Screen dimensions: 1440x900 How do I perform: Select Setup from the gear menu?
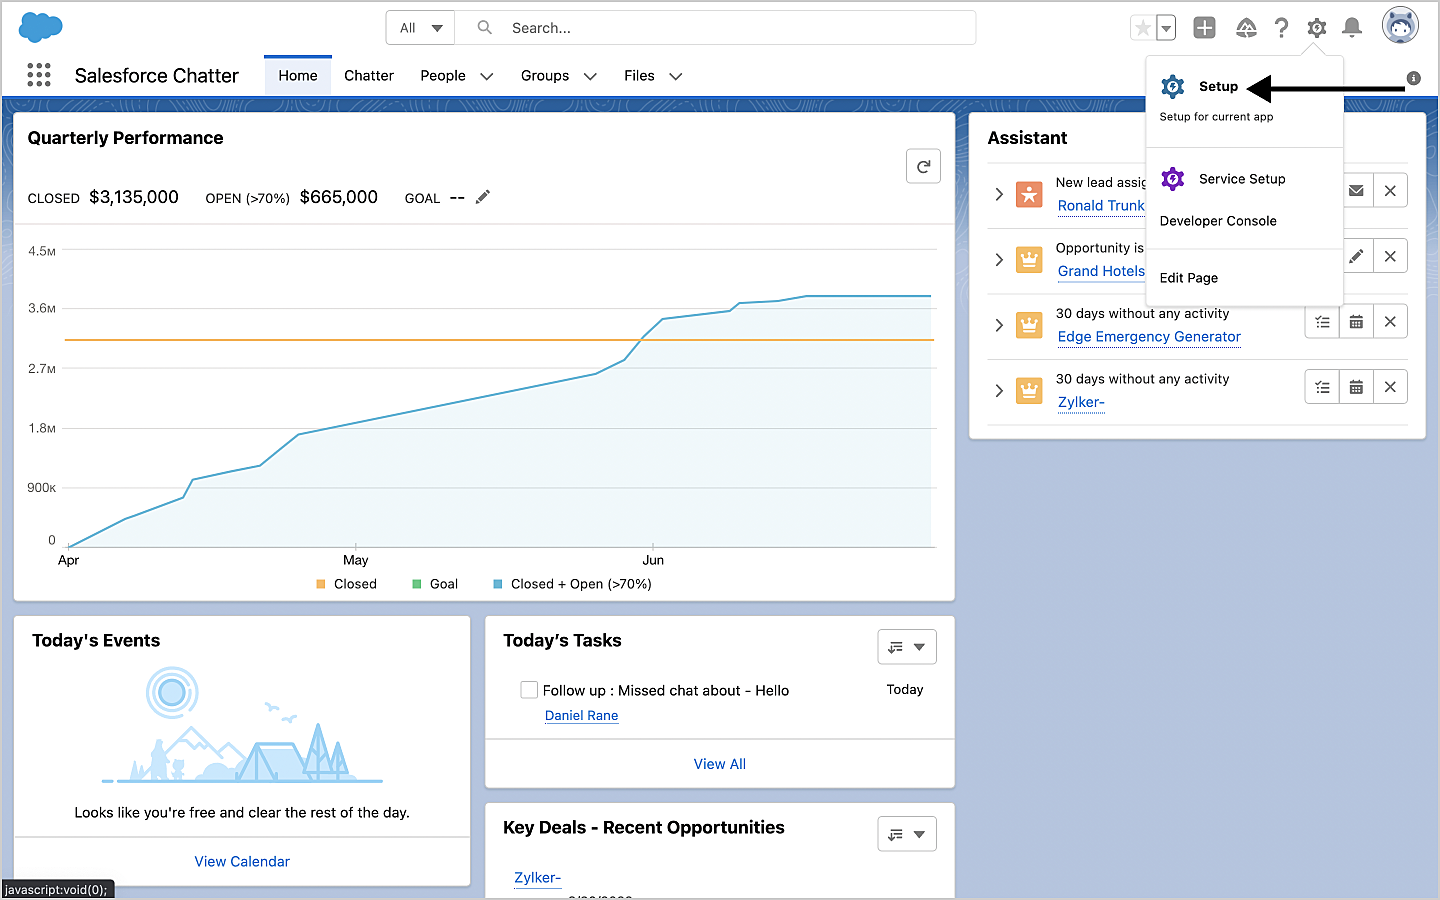point(1217,87)
